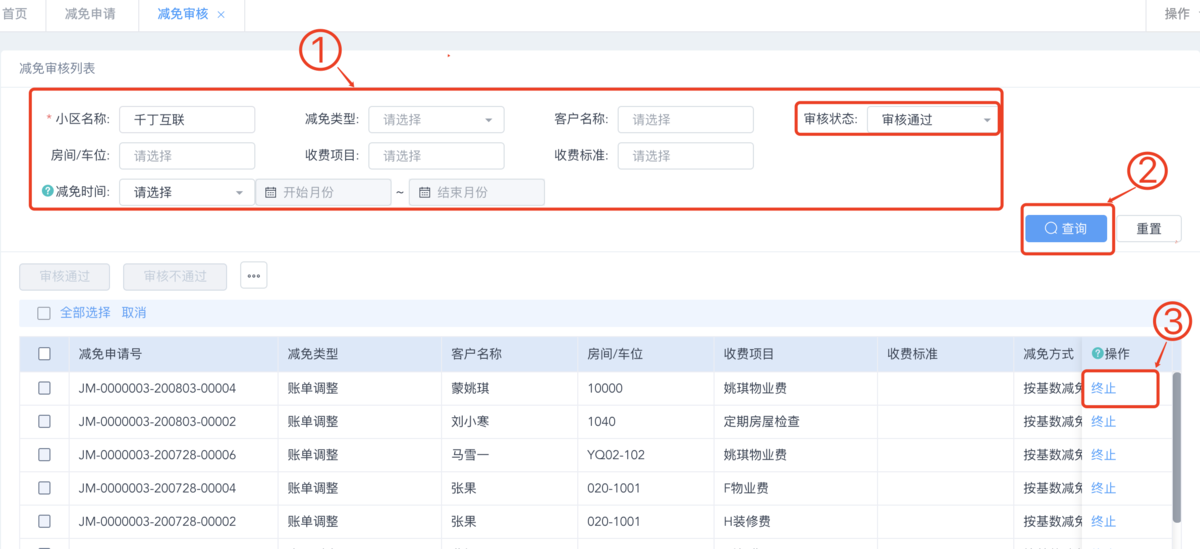Select the 减免审核 tab
The width and height of the screenshot is (1200, 549).
[183, 14]
